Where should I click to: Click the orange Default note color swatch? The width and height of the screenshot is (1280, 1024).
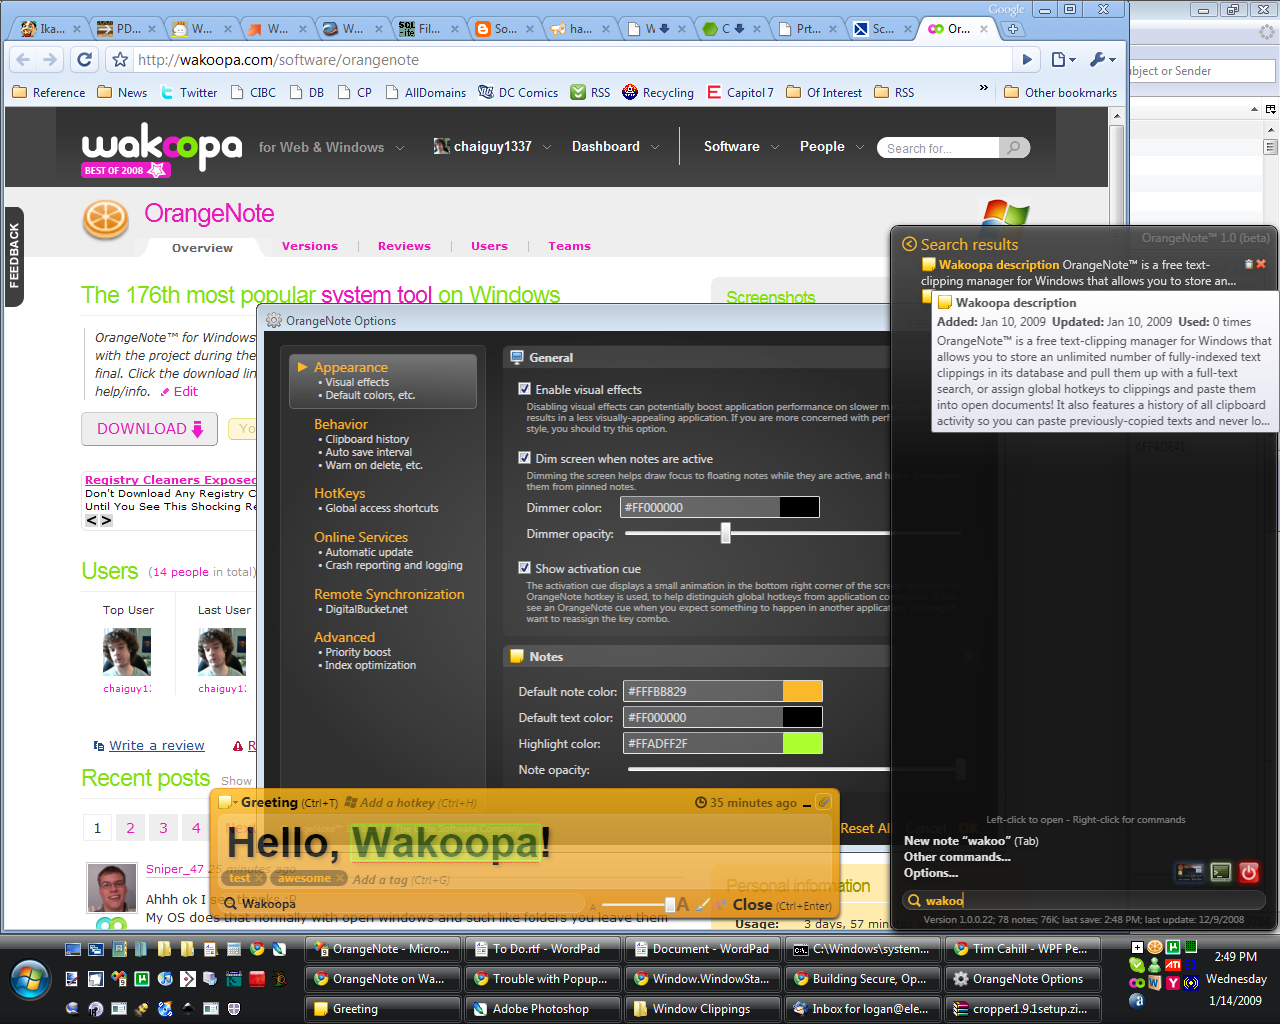pyautogui.click(x=802, y=691)
